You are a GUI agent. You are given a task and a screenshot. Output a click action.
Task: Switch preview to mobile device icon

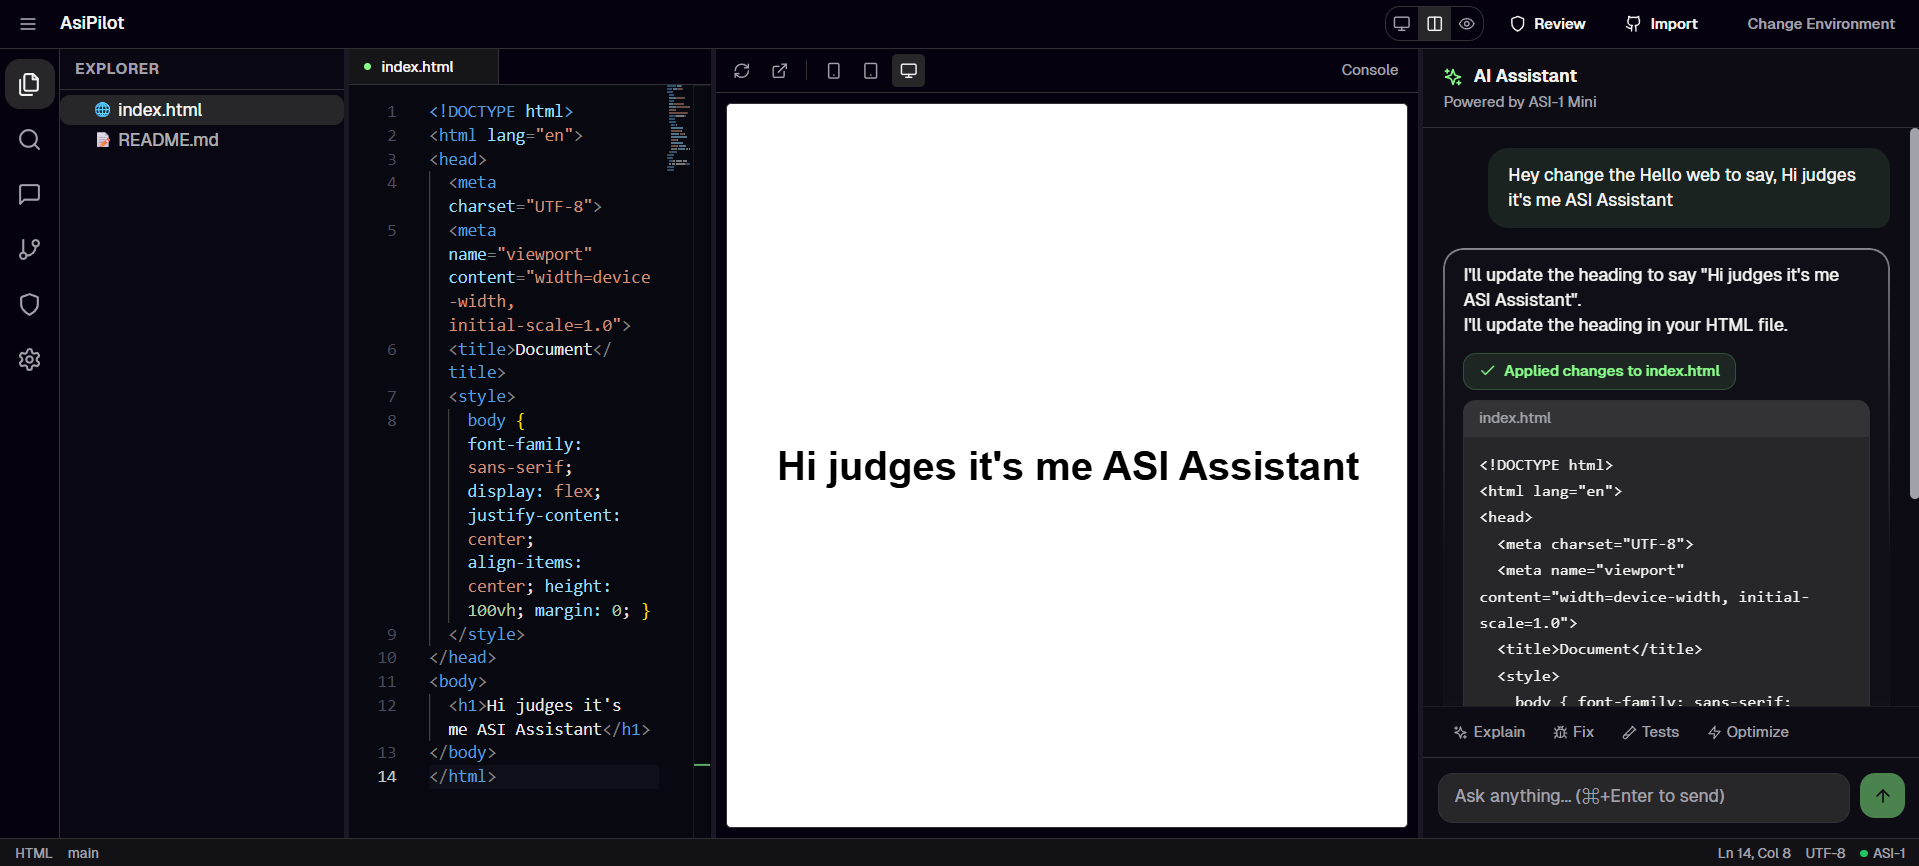point(833,71)
